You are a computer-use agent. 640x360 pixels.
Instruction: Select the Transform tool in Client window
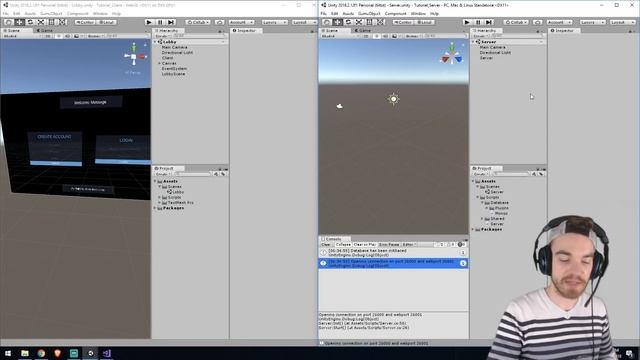[x=62, y=22]
